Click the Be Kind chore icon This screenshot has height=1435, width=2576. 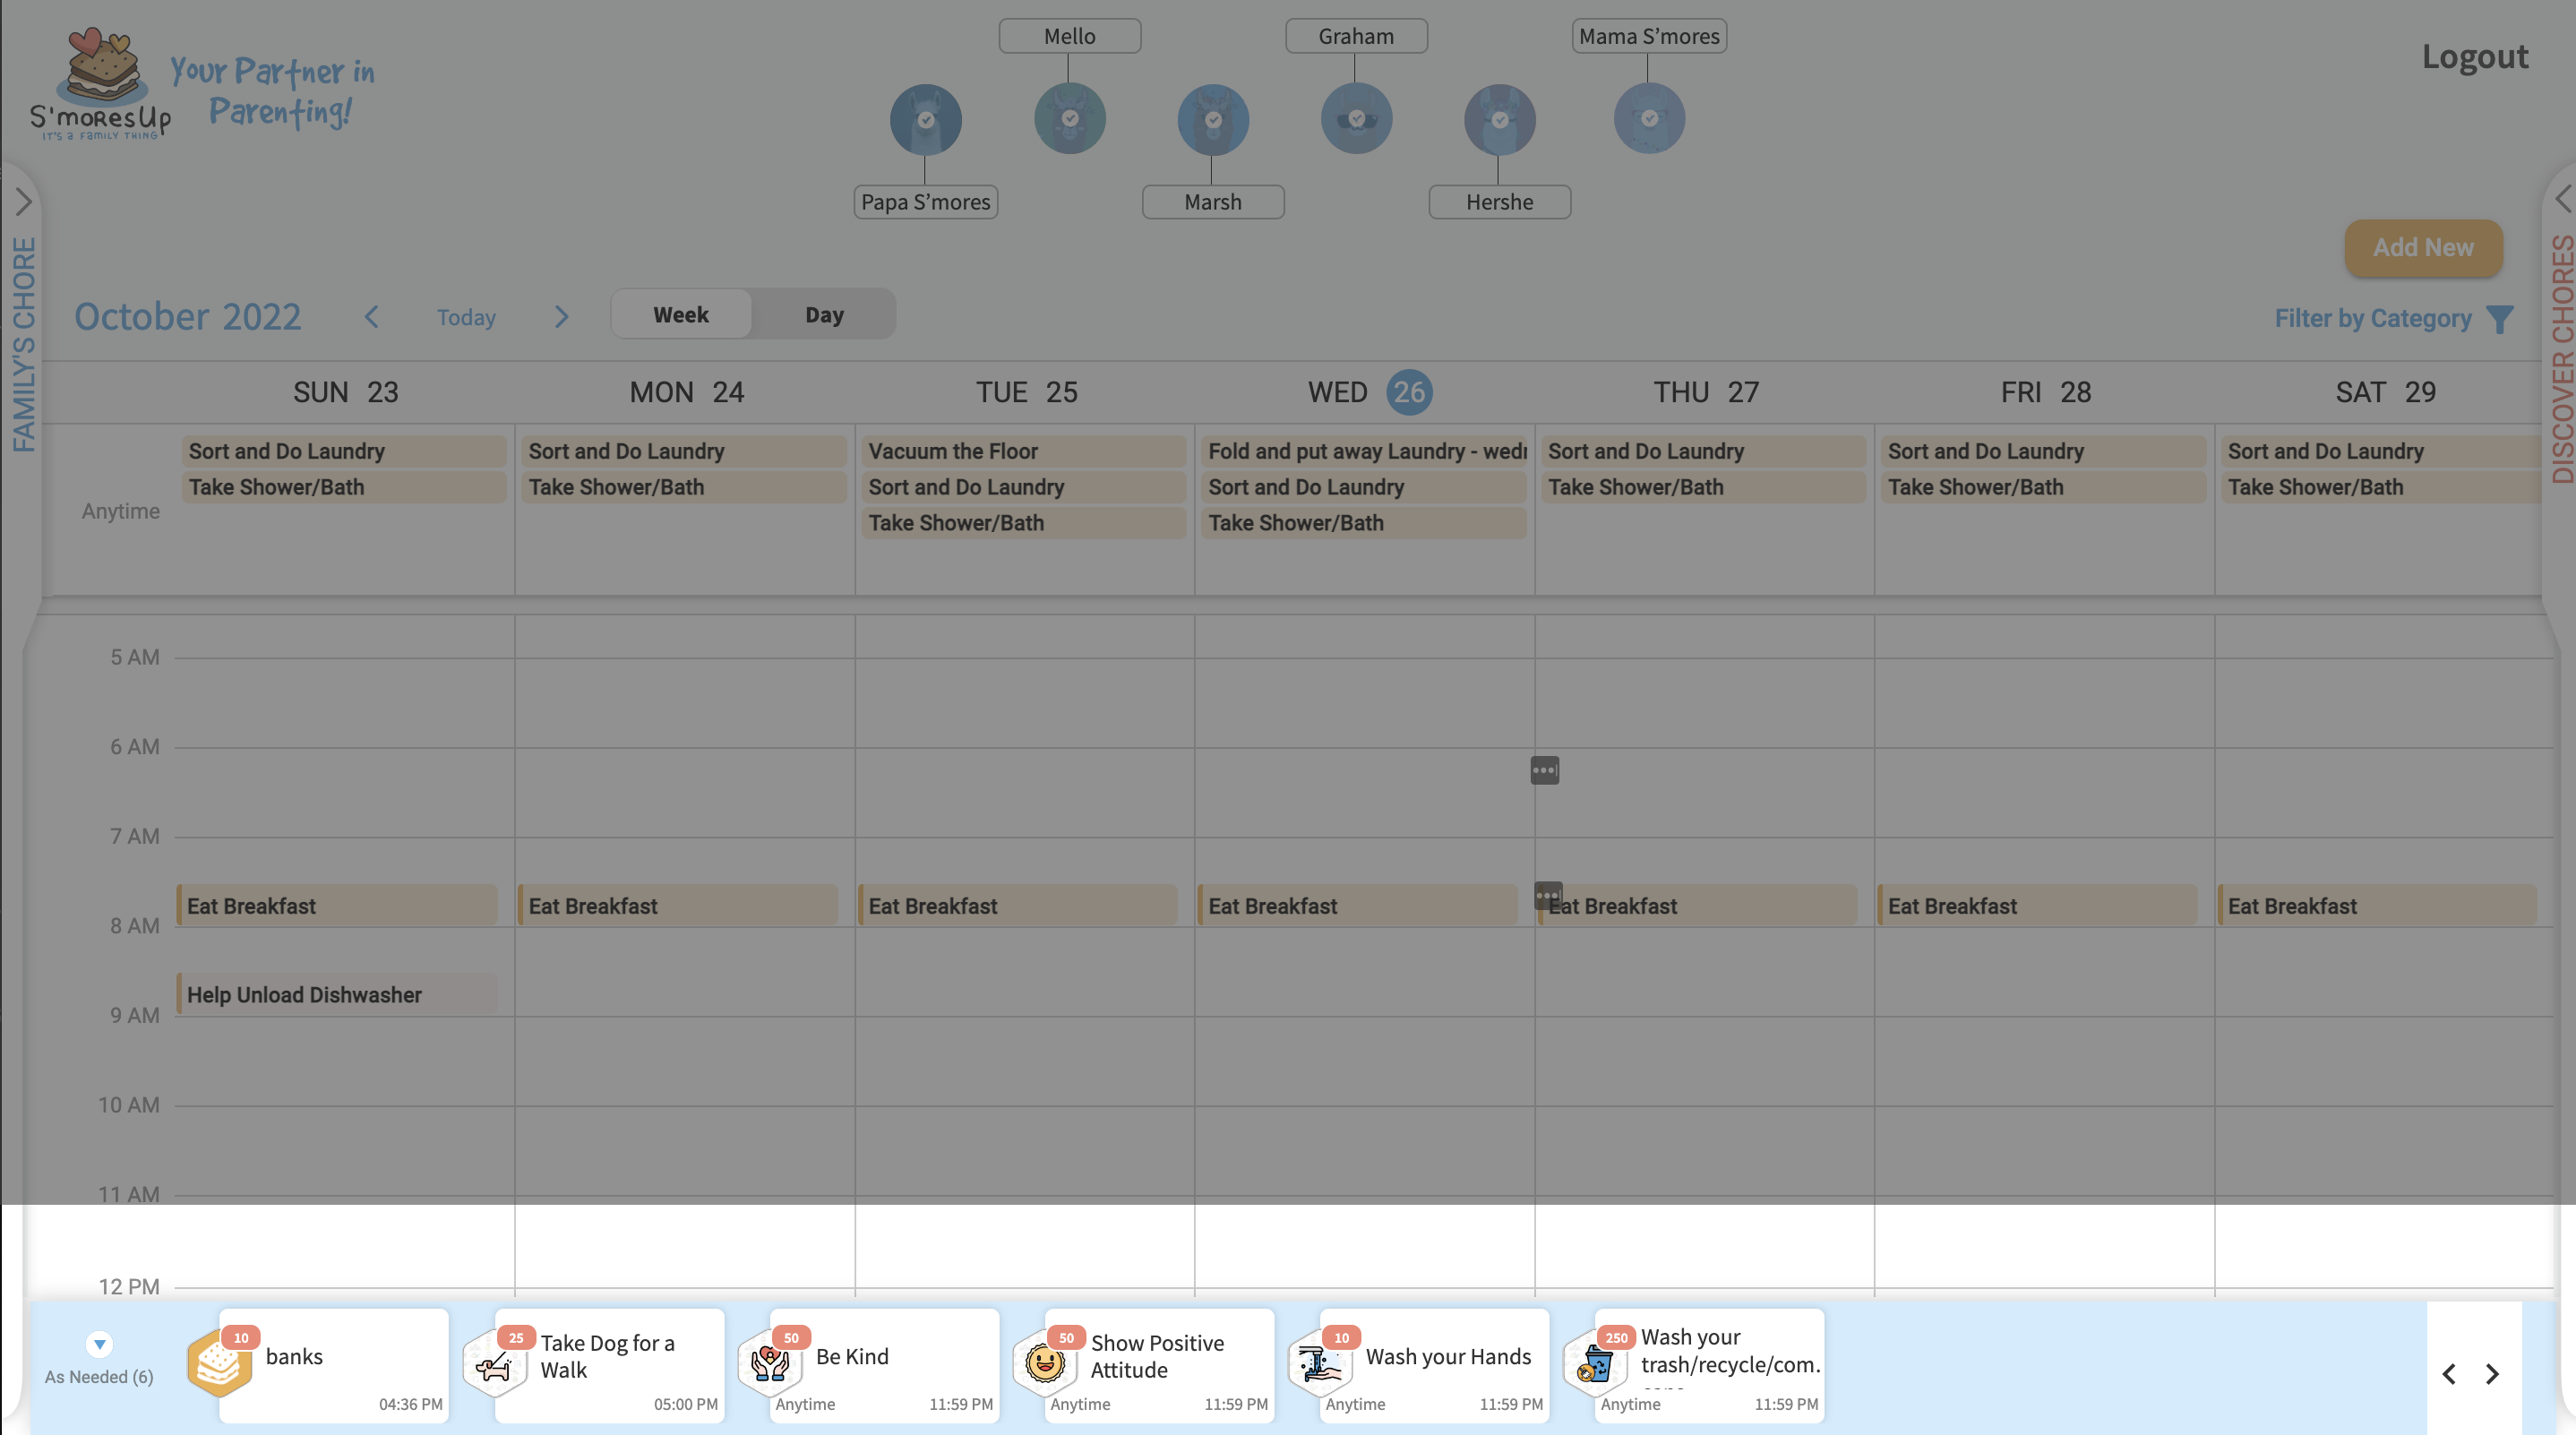[770, 1364]
